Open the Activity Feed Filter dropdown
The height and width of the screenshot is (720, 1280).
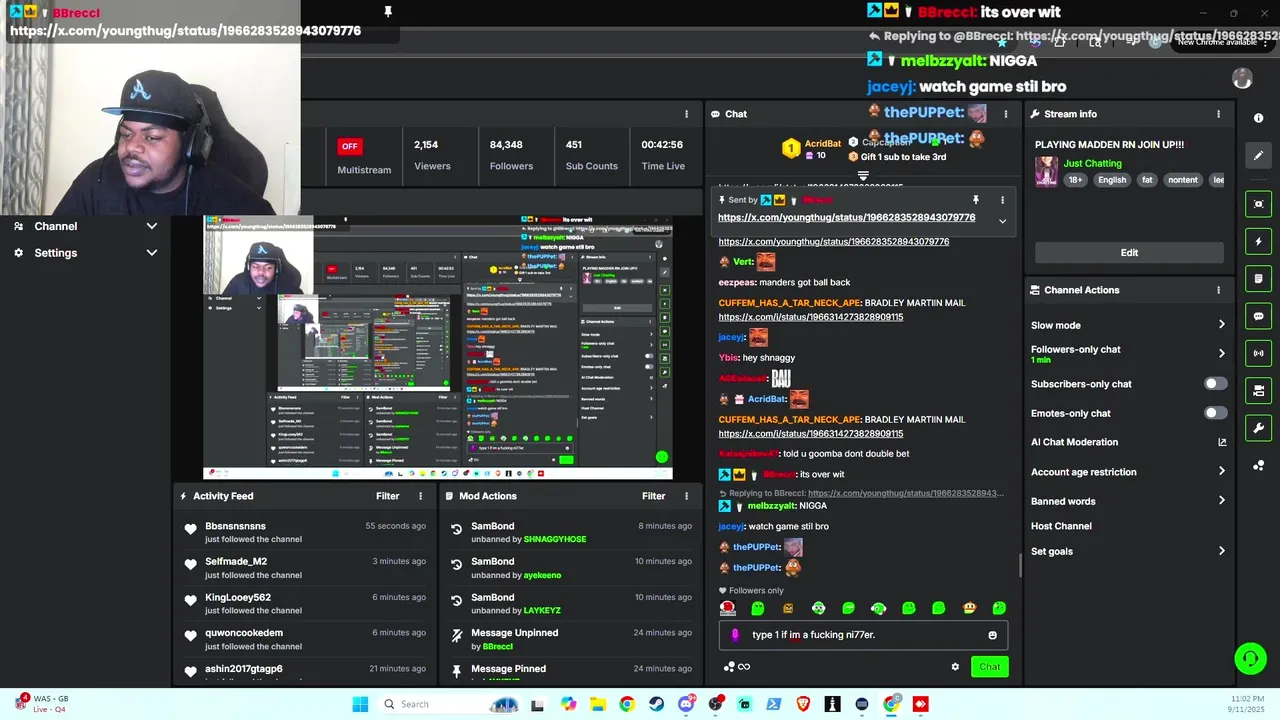click(388, 496)
